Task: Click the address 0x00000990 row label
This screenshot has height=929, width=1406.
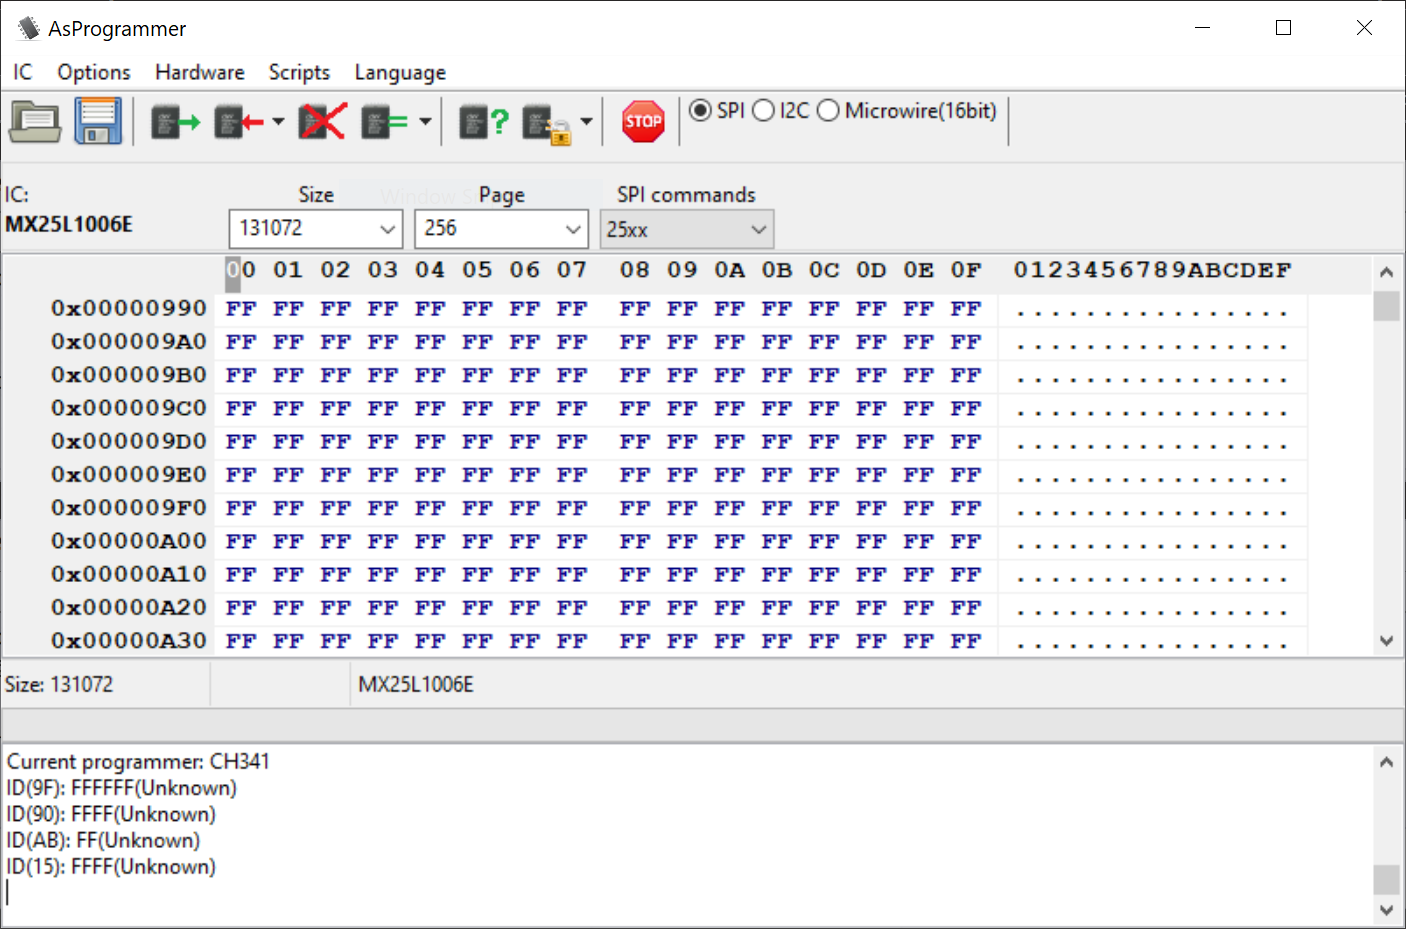Action: click(129, 308)
